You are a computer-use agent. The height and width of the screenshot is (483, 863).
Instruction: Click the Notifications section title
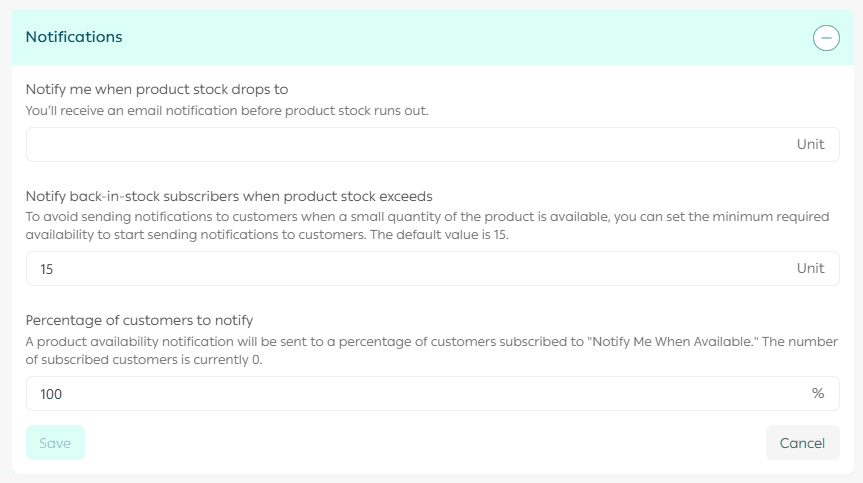pyautogui.click(x=74, y=37)
